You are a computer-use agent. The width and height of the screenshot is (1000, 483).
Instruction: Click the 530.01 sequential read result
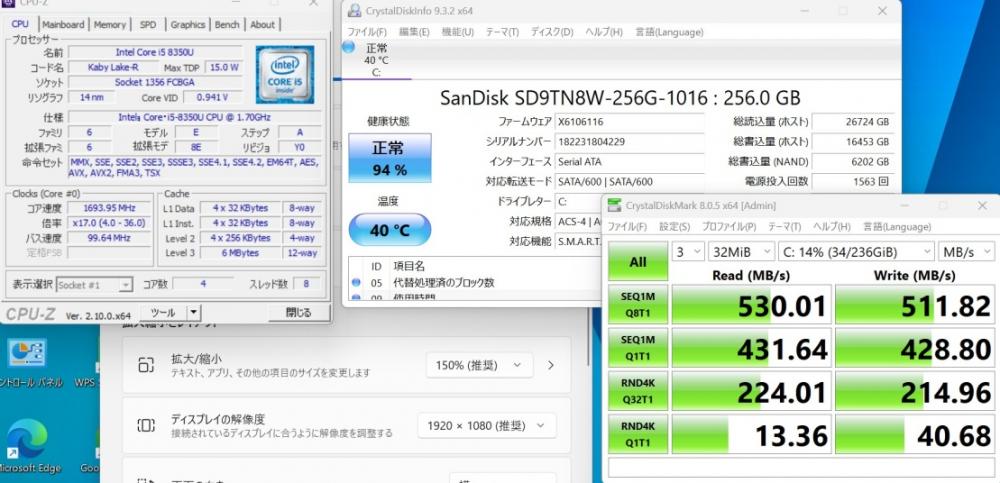(x=752, y=305)
